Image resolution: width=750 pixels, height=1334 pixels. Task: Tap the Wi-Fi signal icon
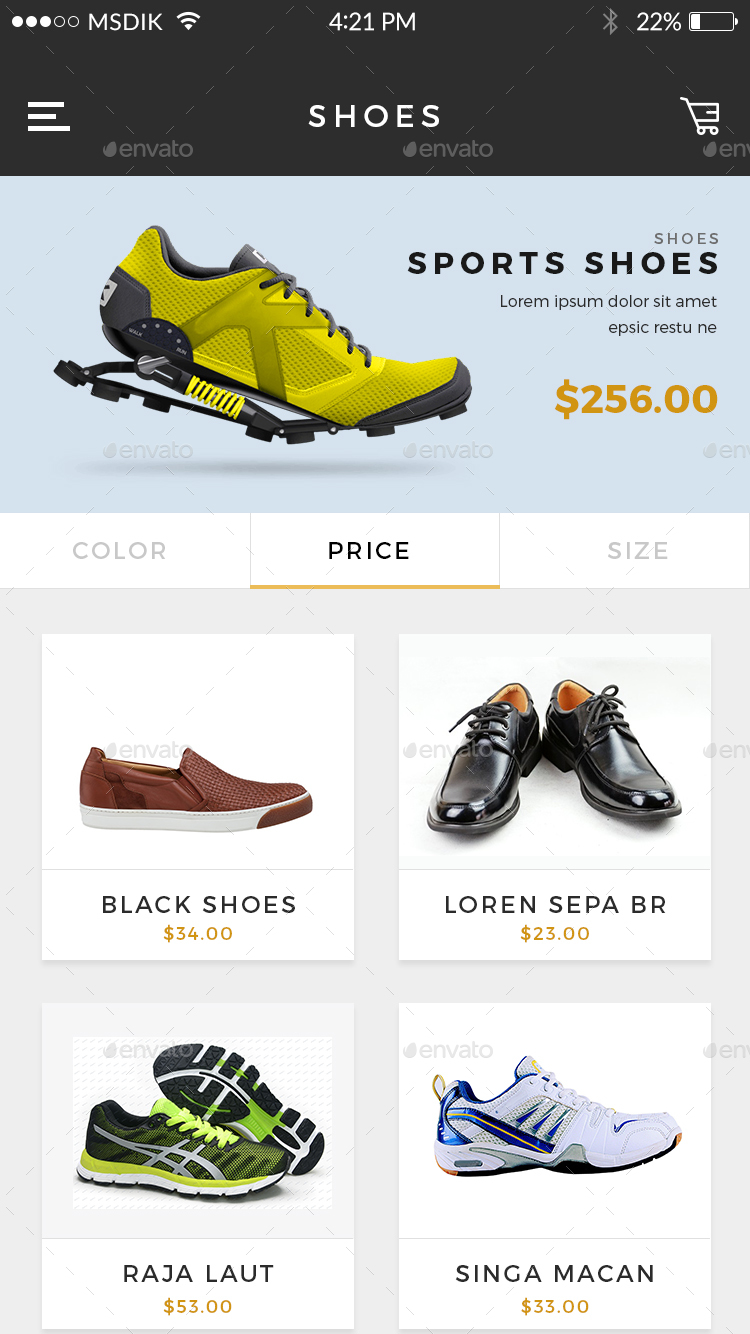click(188, 21)
